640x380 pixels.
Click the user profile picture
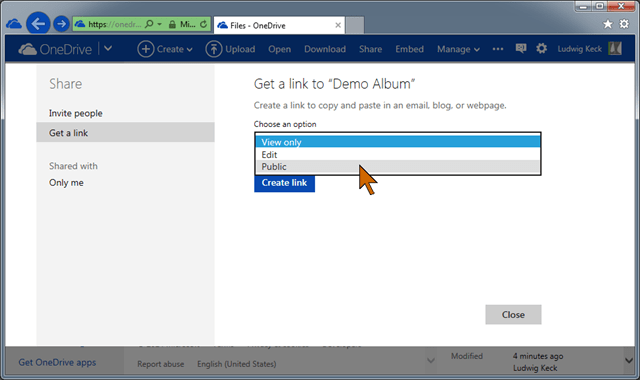[615, 49]
